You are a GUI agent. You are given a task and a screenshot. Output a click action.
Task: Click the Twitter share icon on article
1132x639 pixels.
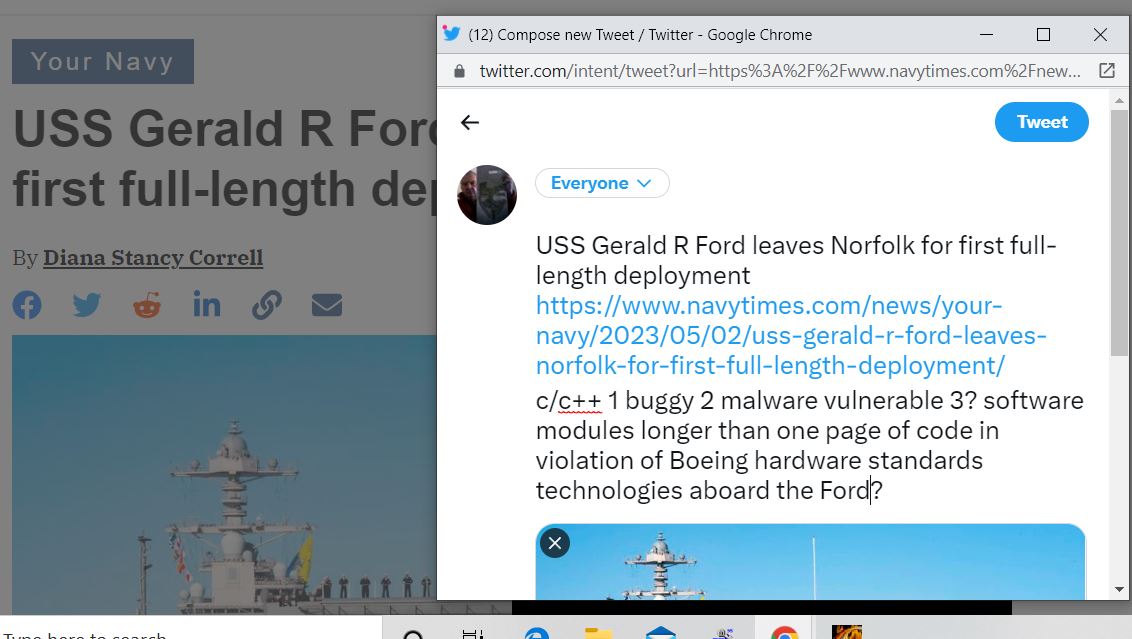pos(87,305)
